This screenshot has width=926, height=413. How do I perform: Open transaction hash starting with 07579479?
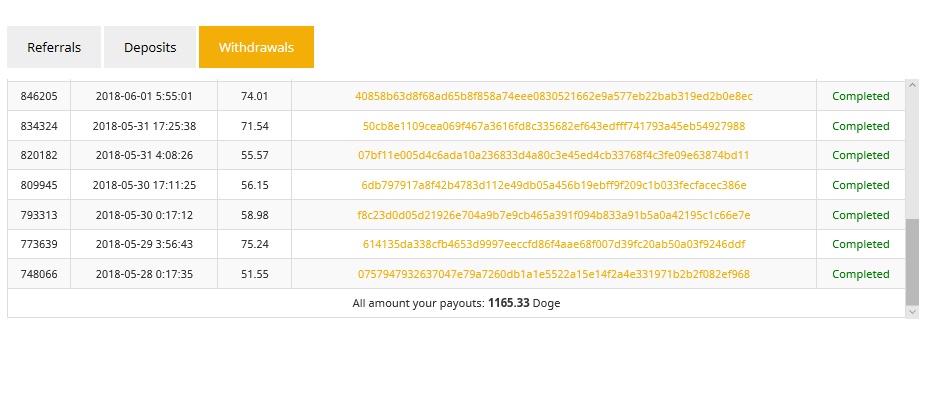click(x=554, y=274)
